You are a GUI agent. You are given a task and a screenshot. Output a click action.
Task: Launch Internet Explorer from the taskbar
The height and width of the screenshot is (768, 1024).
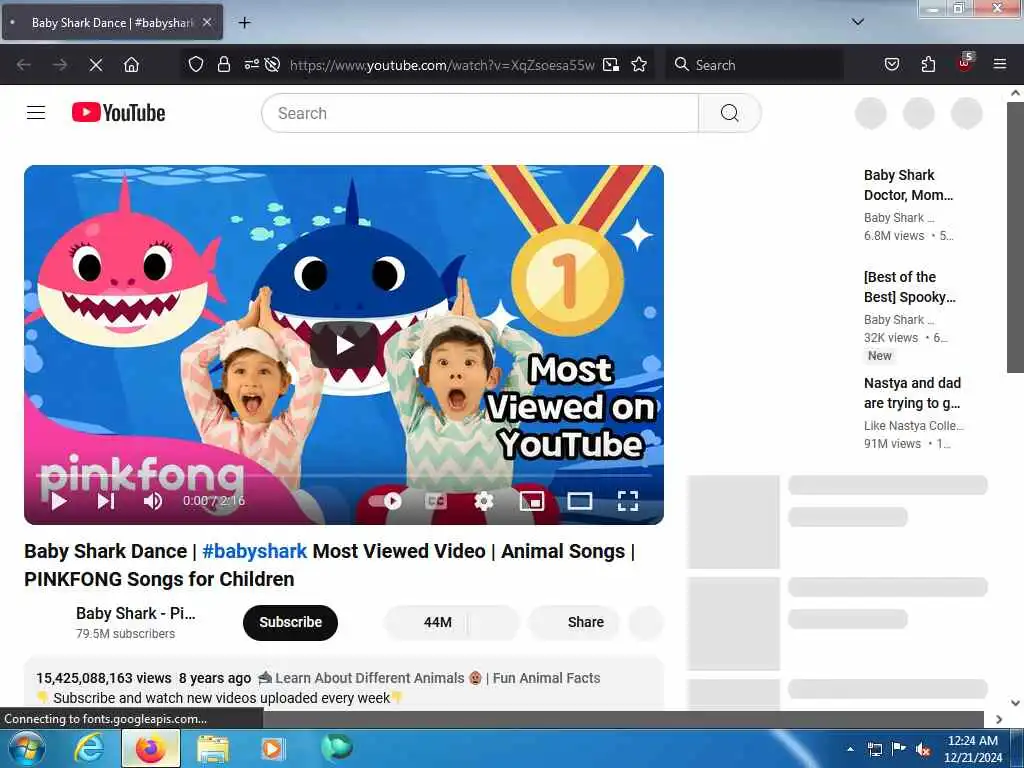coord(89,748)
